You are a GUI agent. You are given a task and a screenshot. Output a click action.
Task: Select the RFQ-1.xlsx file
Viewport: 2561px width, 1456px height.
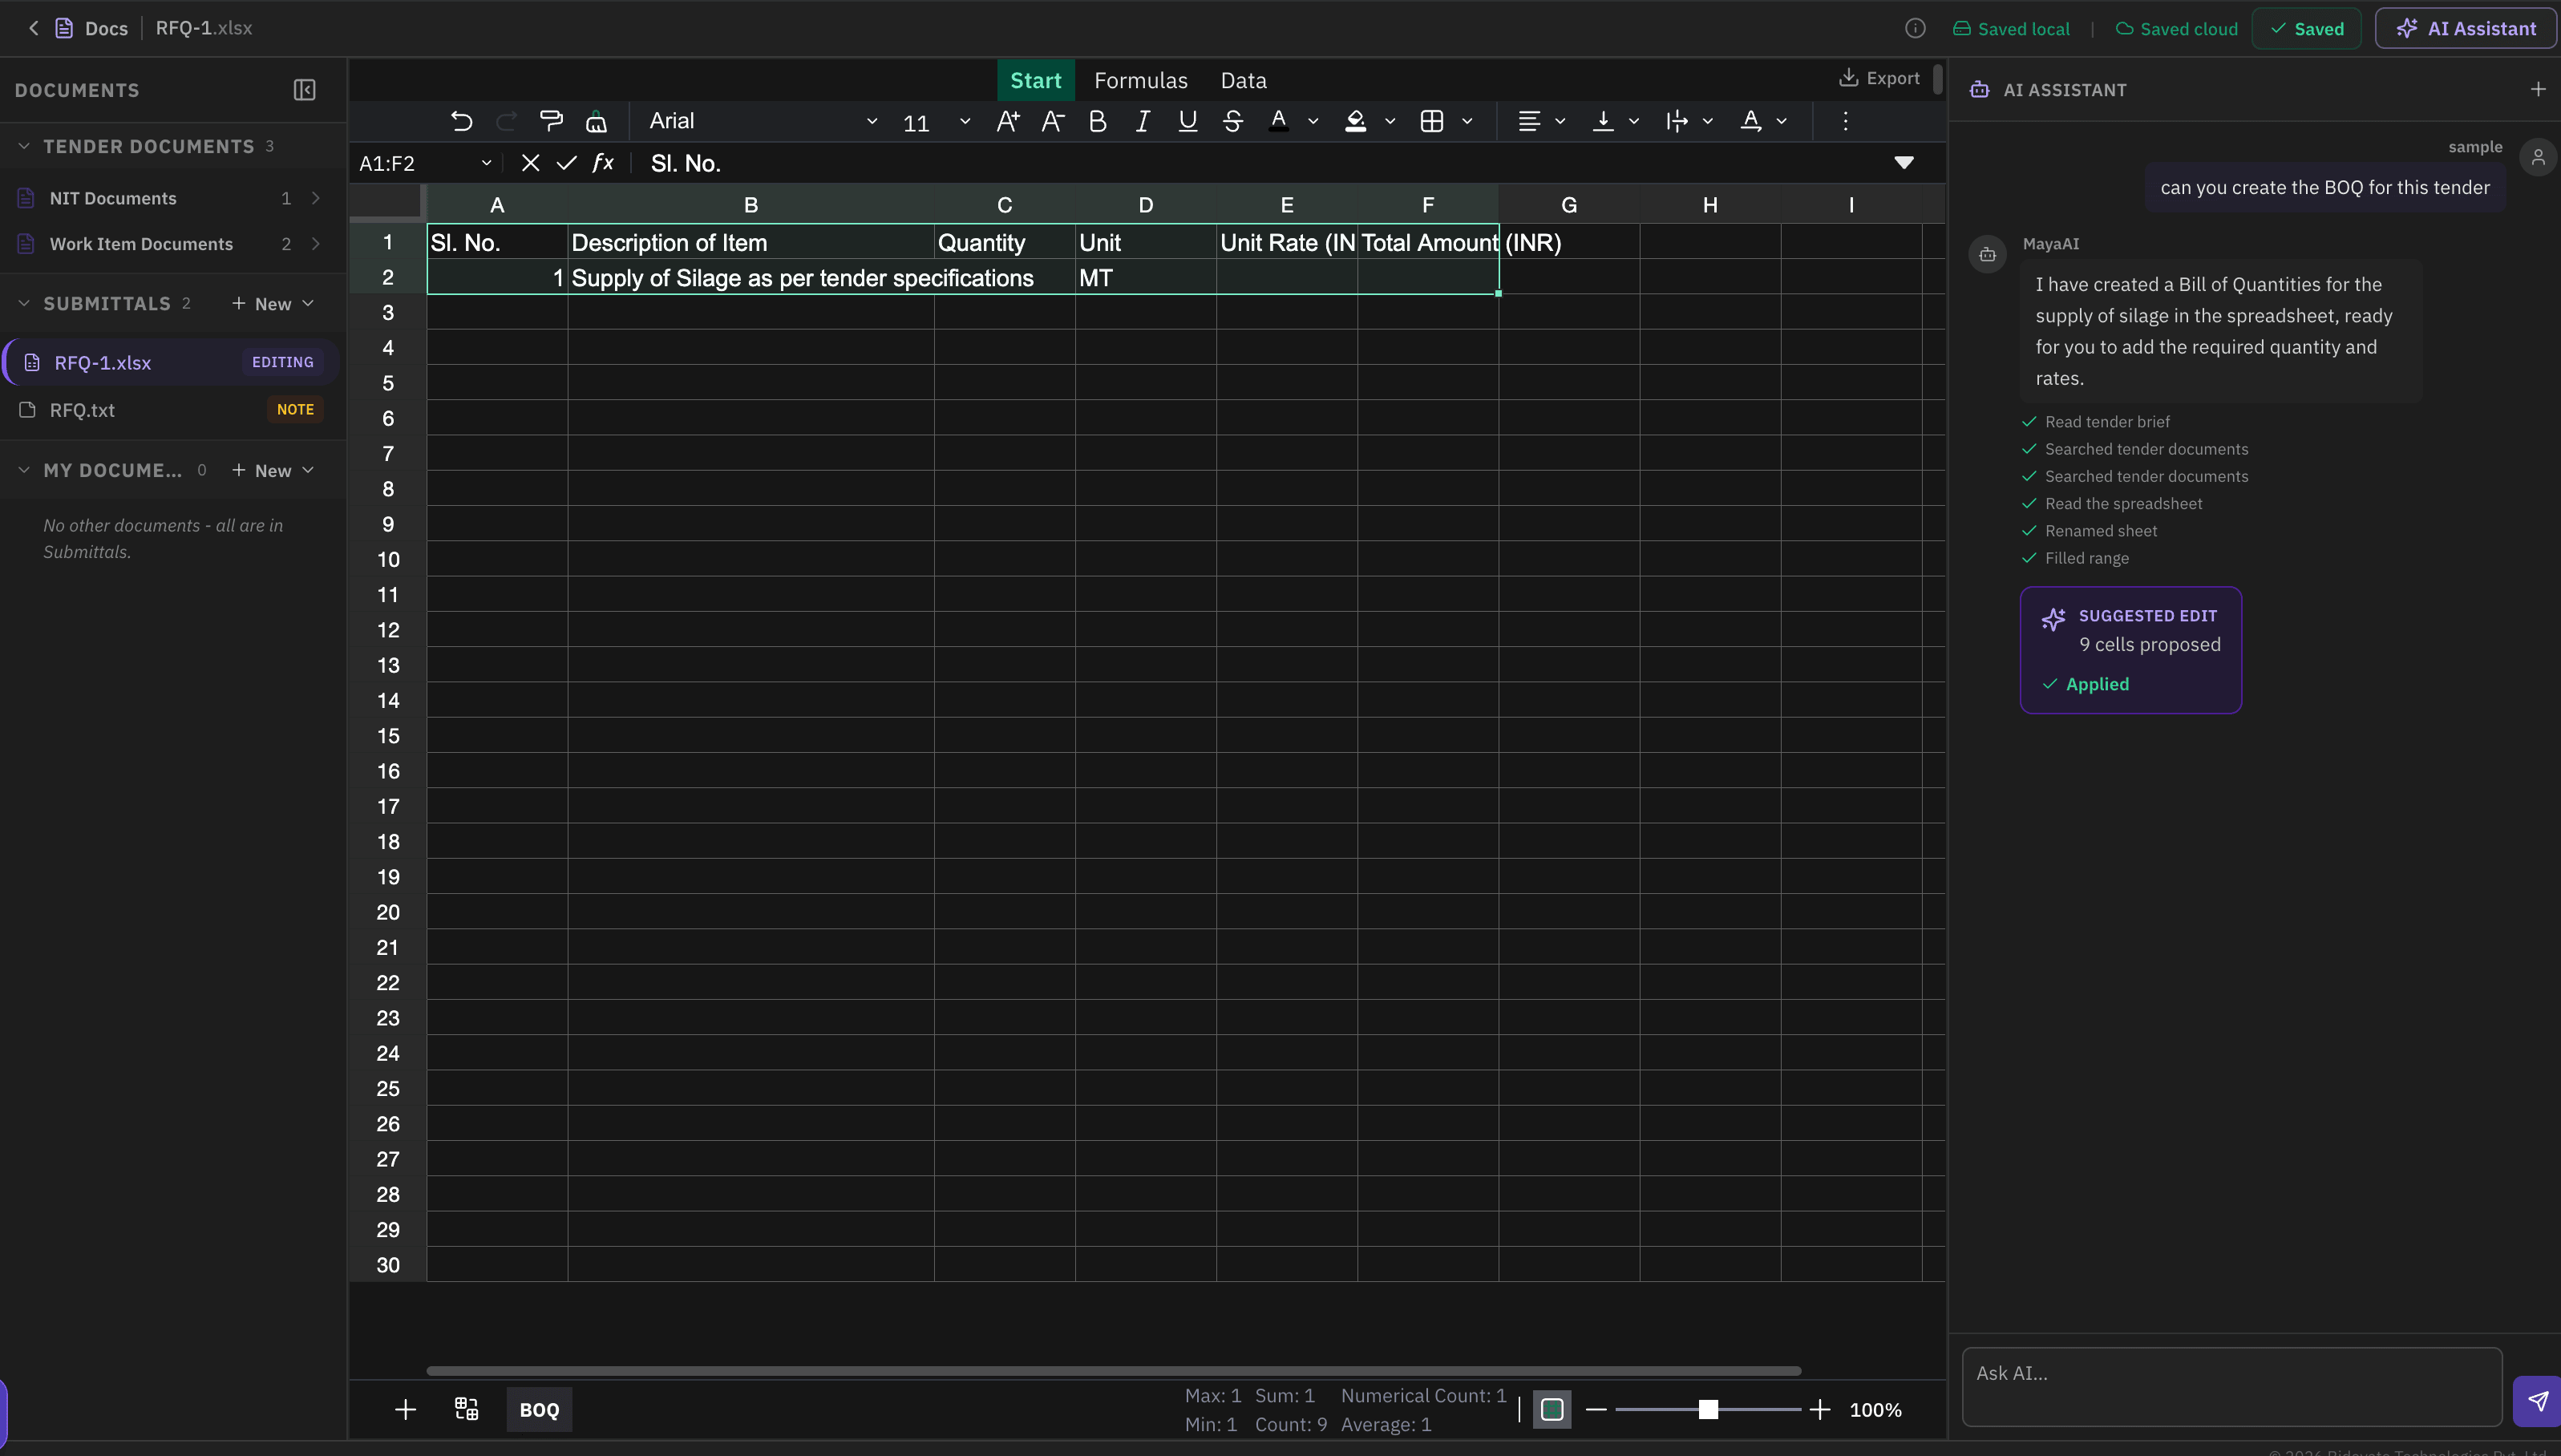(171, 362)
